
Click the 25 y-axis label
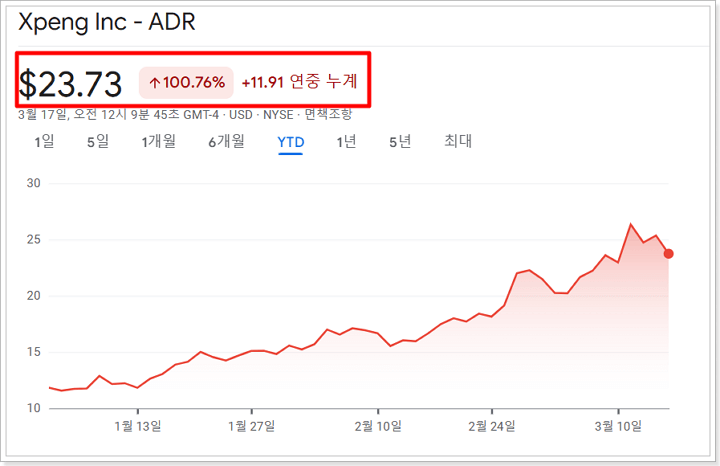pyautogui.click(x=34, y=240)
